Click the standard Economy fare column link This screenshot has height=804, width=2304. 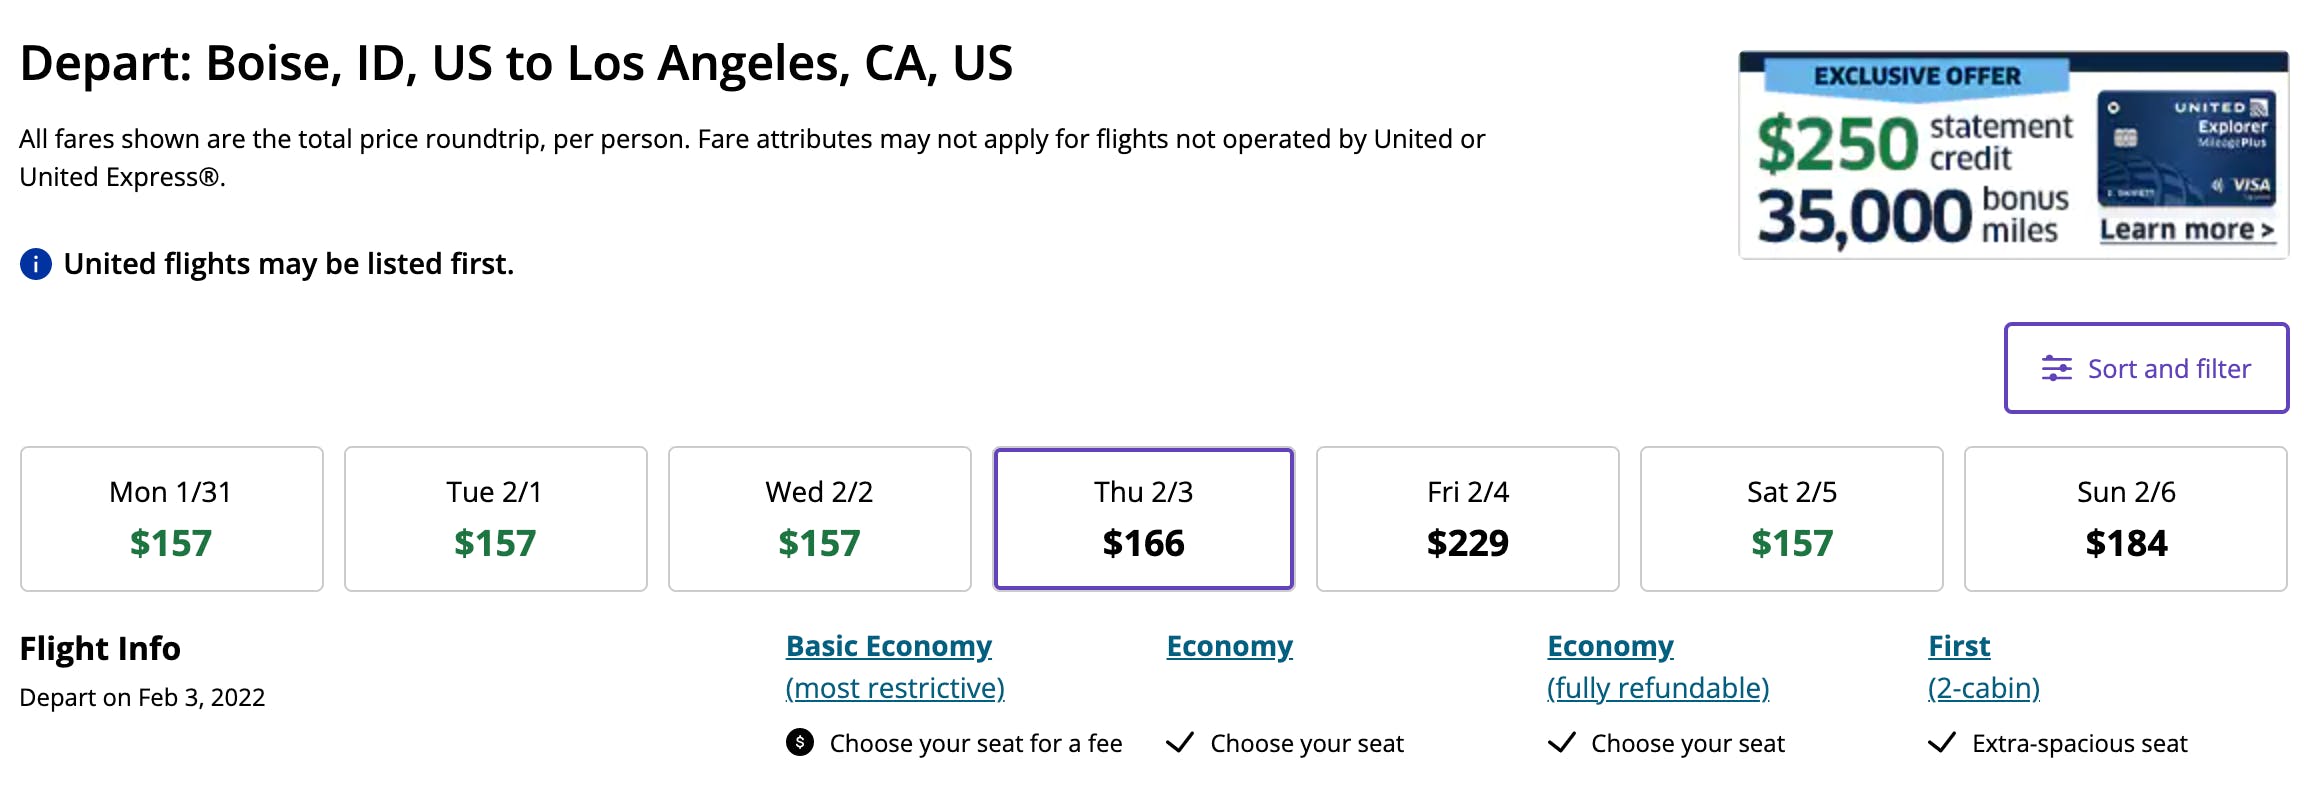(1230, 647)
